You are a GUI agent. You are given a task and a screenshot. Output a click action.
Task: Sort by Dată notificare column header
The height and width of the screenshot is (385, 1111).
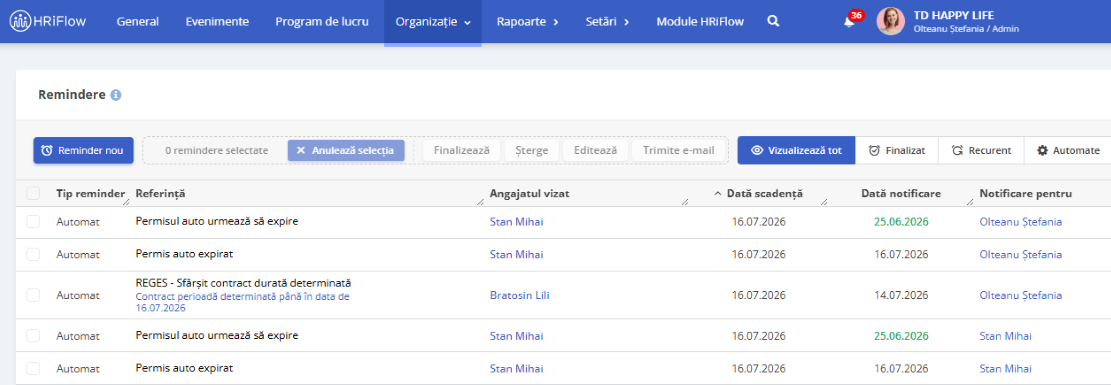click(901, 193)
